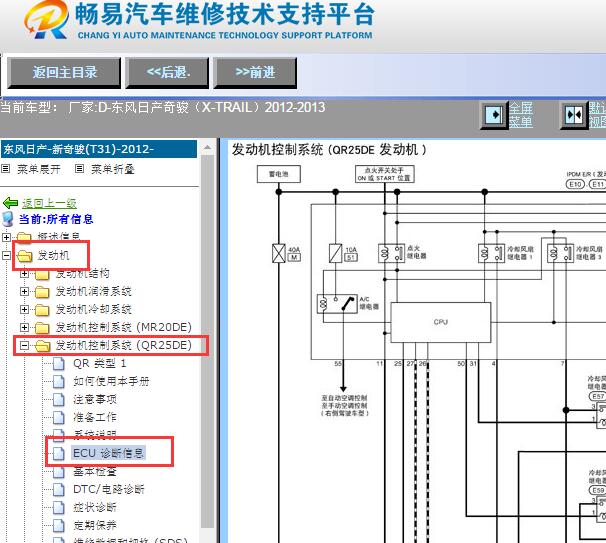606x543 pixels.
Task: Go back with the <<后退 button
Action: click(167, 73)
